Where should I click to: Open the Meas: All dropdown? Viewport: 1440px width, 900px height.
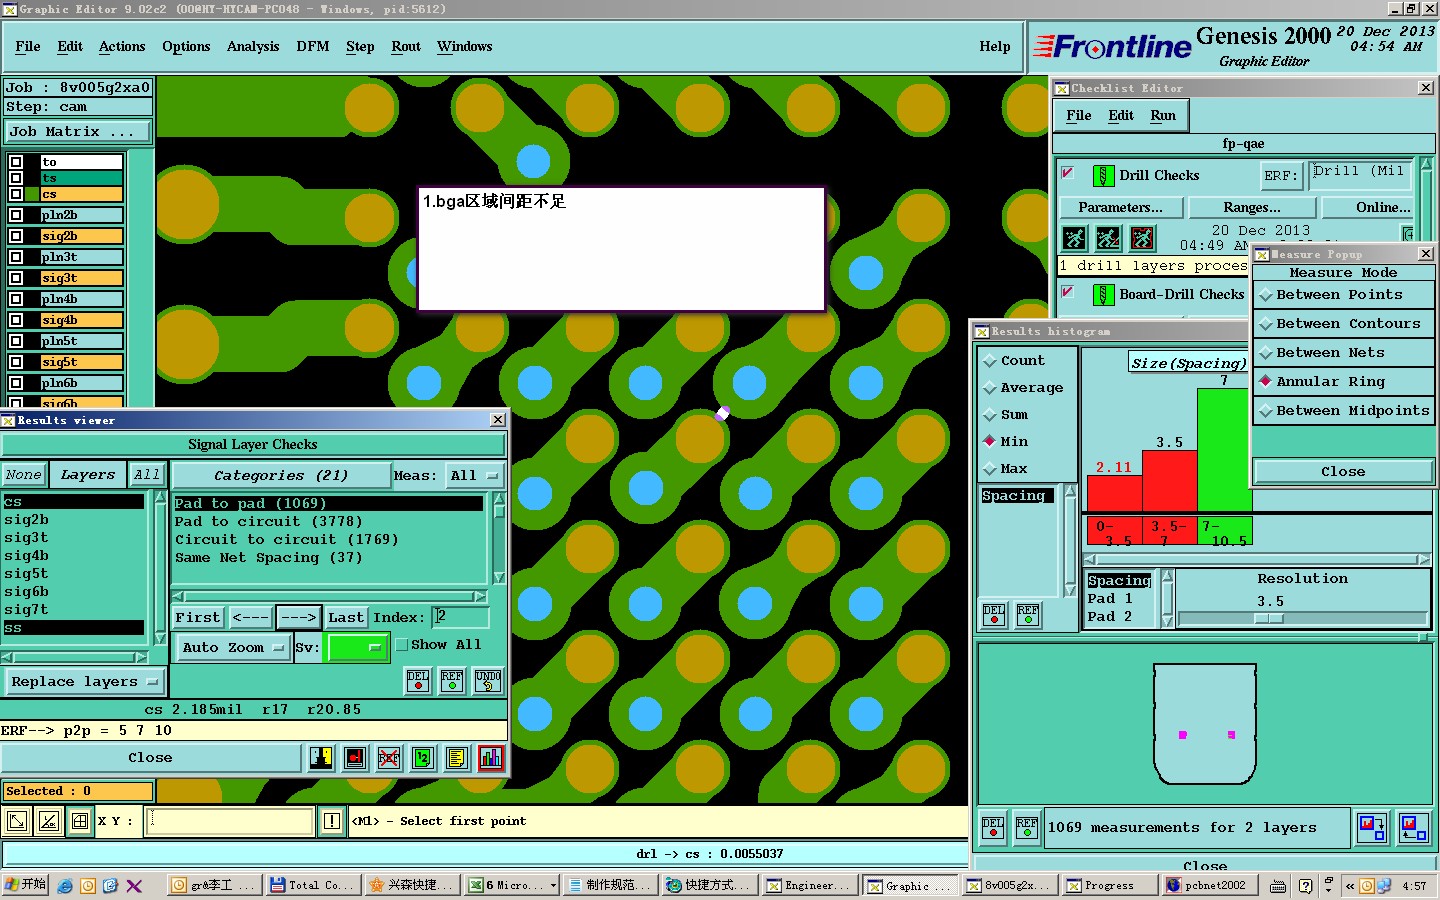pyautogui.click(x=474, y=476)
